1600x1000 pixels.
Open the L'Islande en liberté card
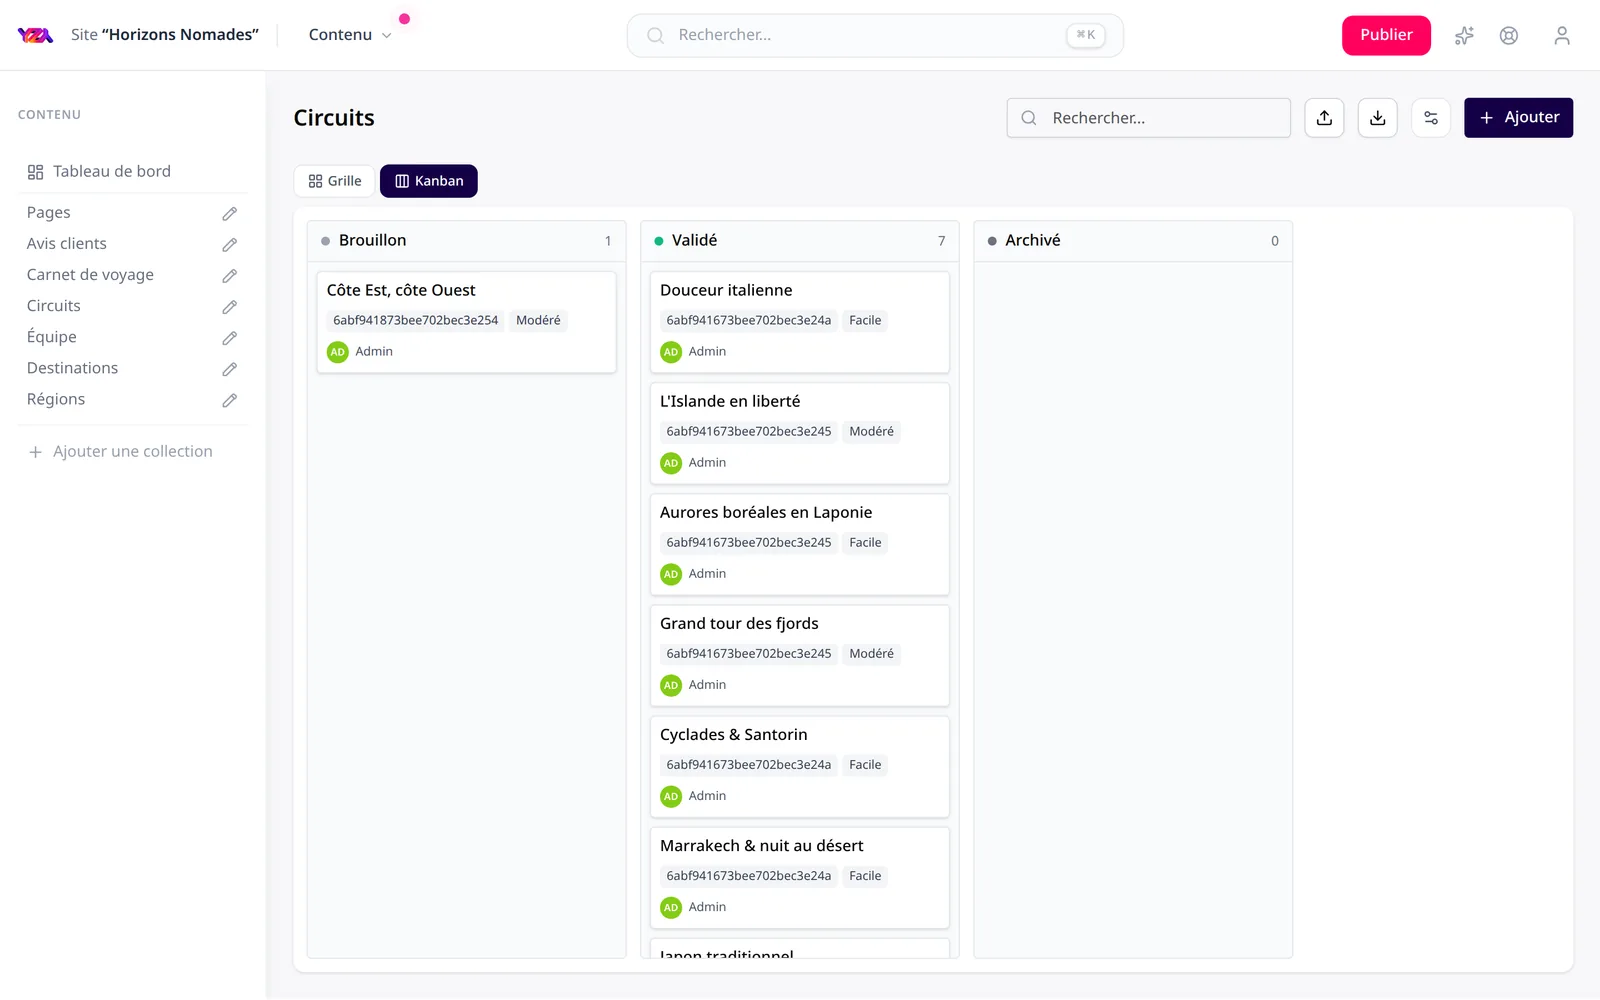(800, 433)
